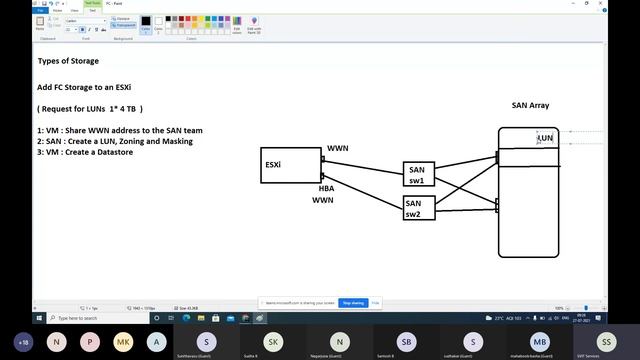The height and width of the screenshot is (360, 640).
Task: Switch to the Home ribbon tab
Action: pyautogui.click(x=58, y=10)
